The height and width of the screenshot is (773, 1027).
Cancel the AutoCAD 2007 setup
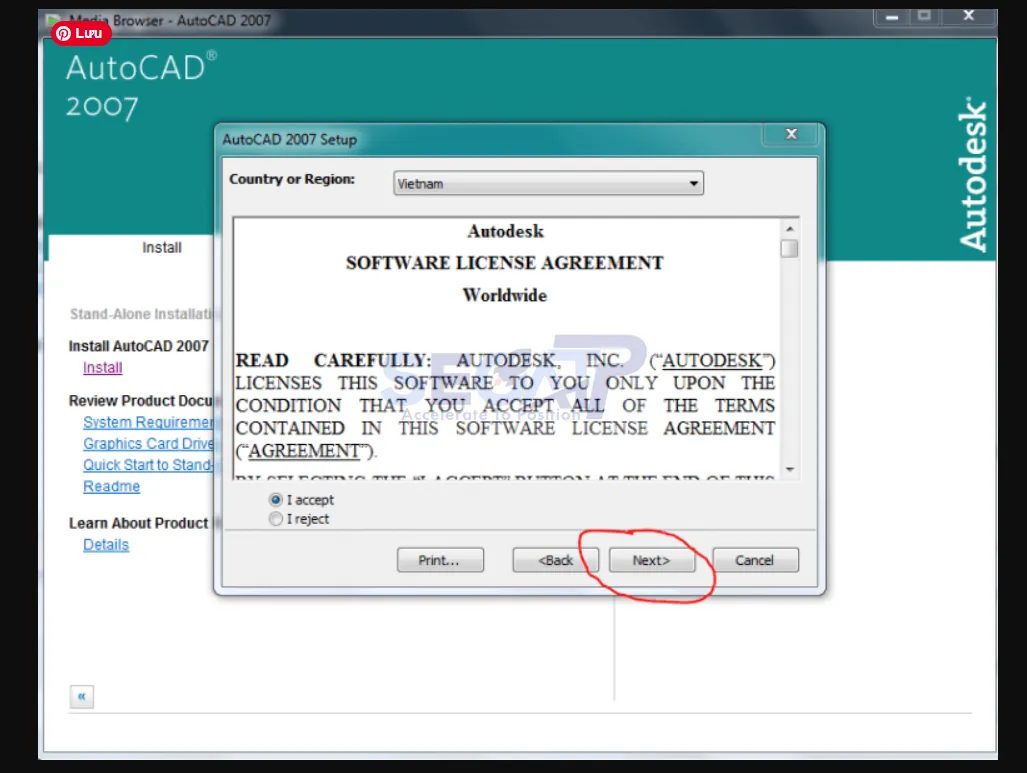755,560
